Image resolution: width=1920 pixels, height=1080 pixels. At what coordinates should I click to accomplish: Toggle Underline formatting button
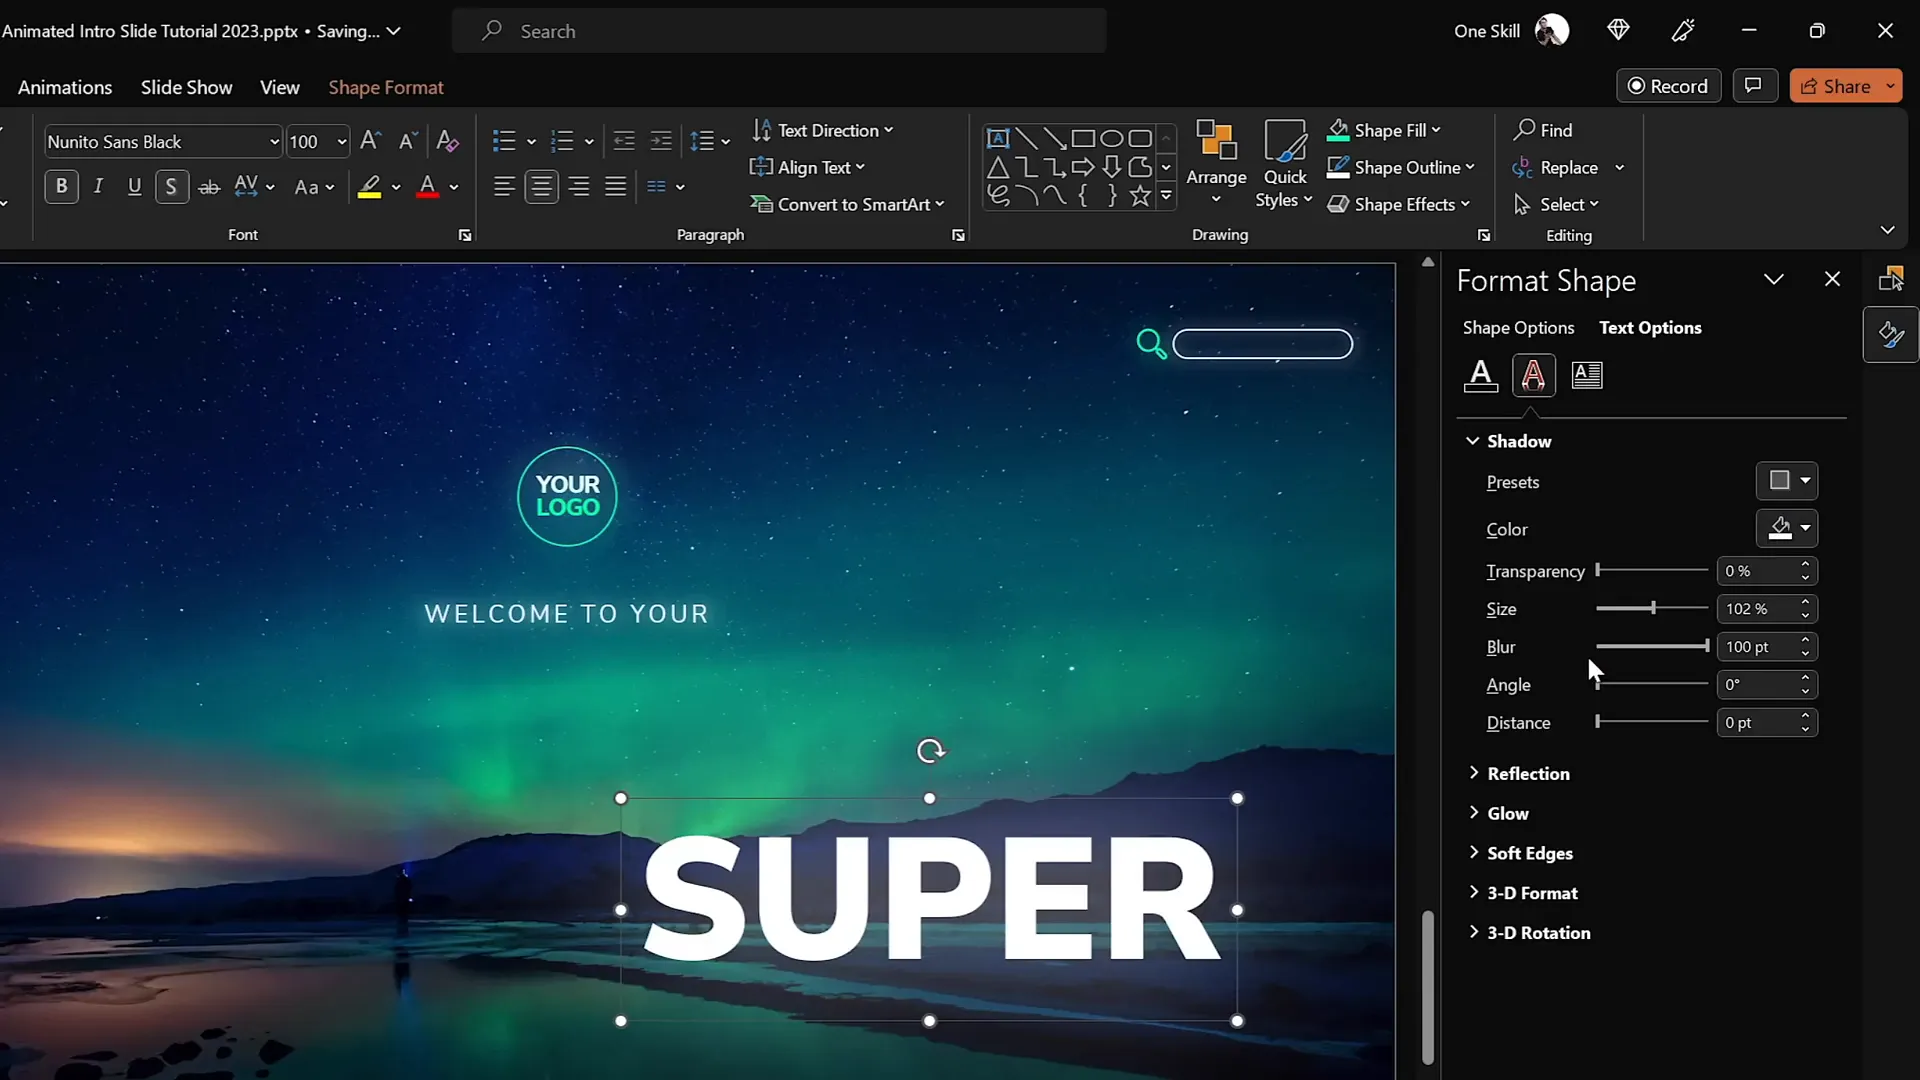click(x=134, y=186)
